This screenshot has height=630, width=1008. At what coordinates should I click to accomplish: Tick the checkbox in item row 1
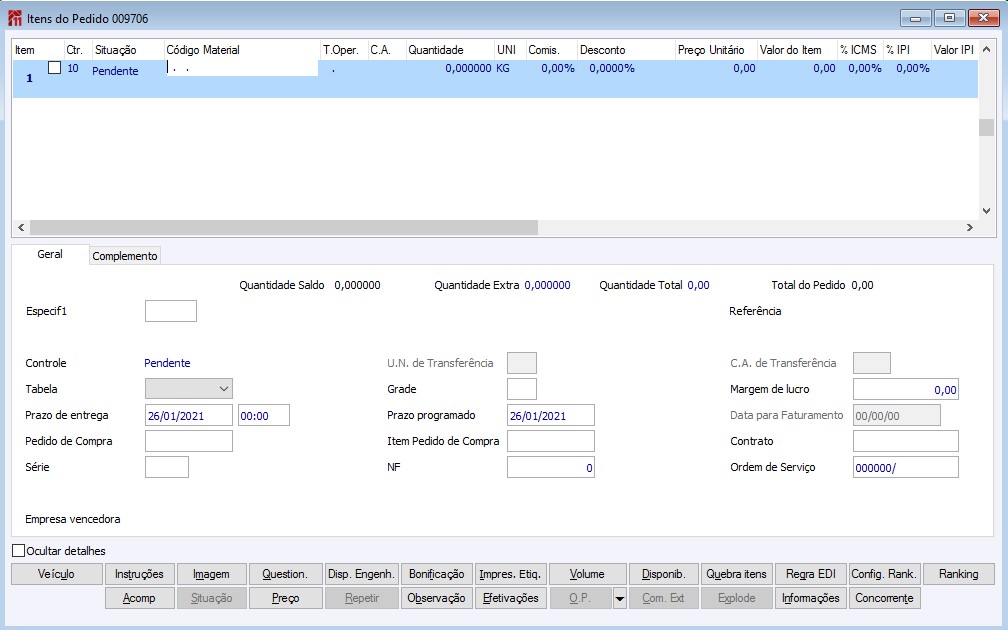point(55,68)
